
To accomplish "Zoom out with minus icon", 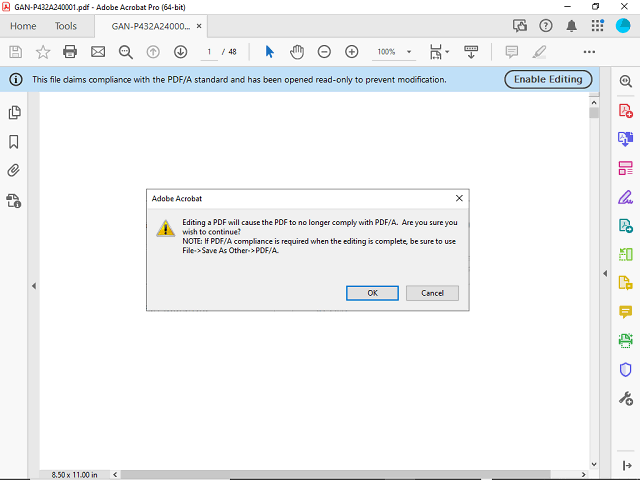I will (x=324, y=52).
